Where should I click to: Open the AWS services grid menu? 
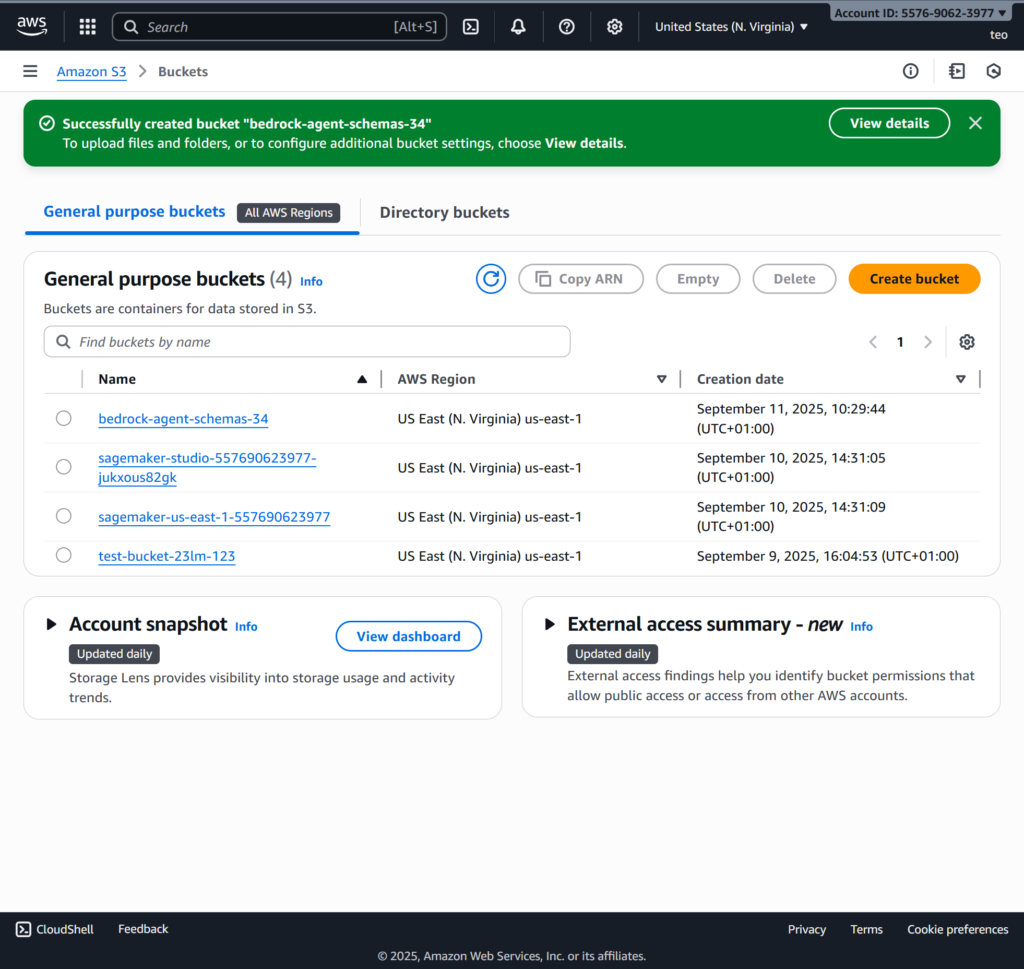point(87,27)
